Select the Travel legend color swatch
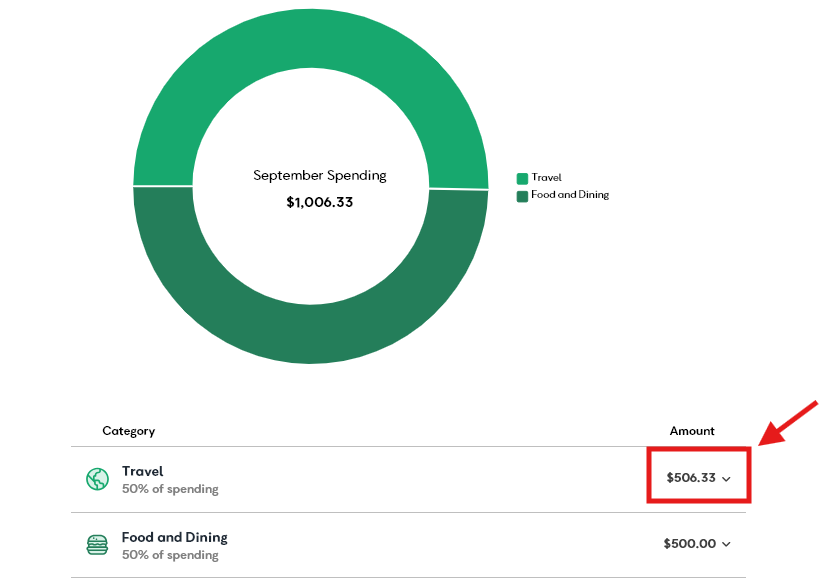 522,178
